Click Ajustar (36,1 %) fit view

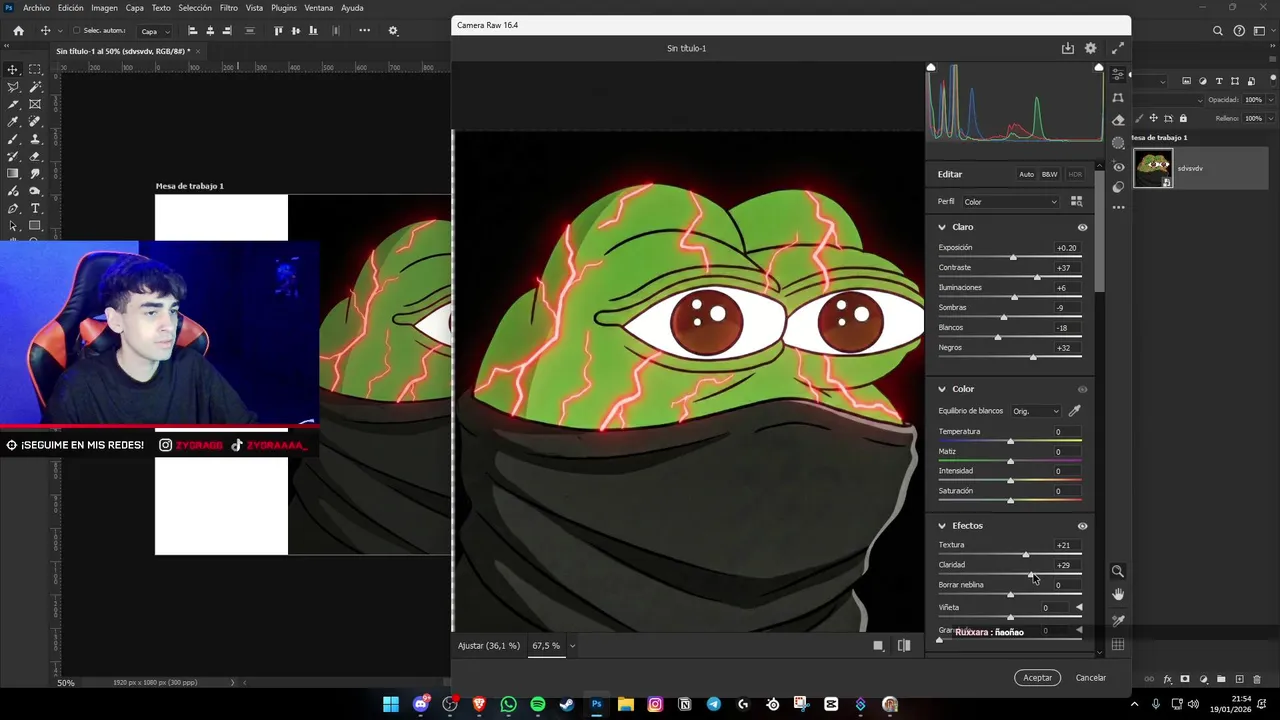click(488, 646)
